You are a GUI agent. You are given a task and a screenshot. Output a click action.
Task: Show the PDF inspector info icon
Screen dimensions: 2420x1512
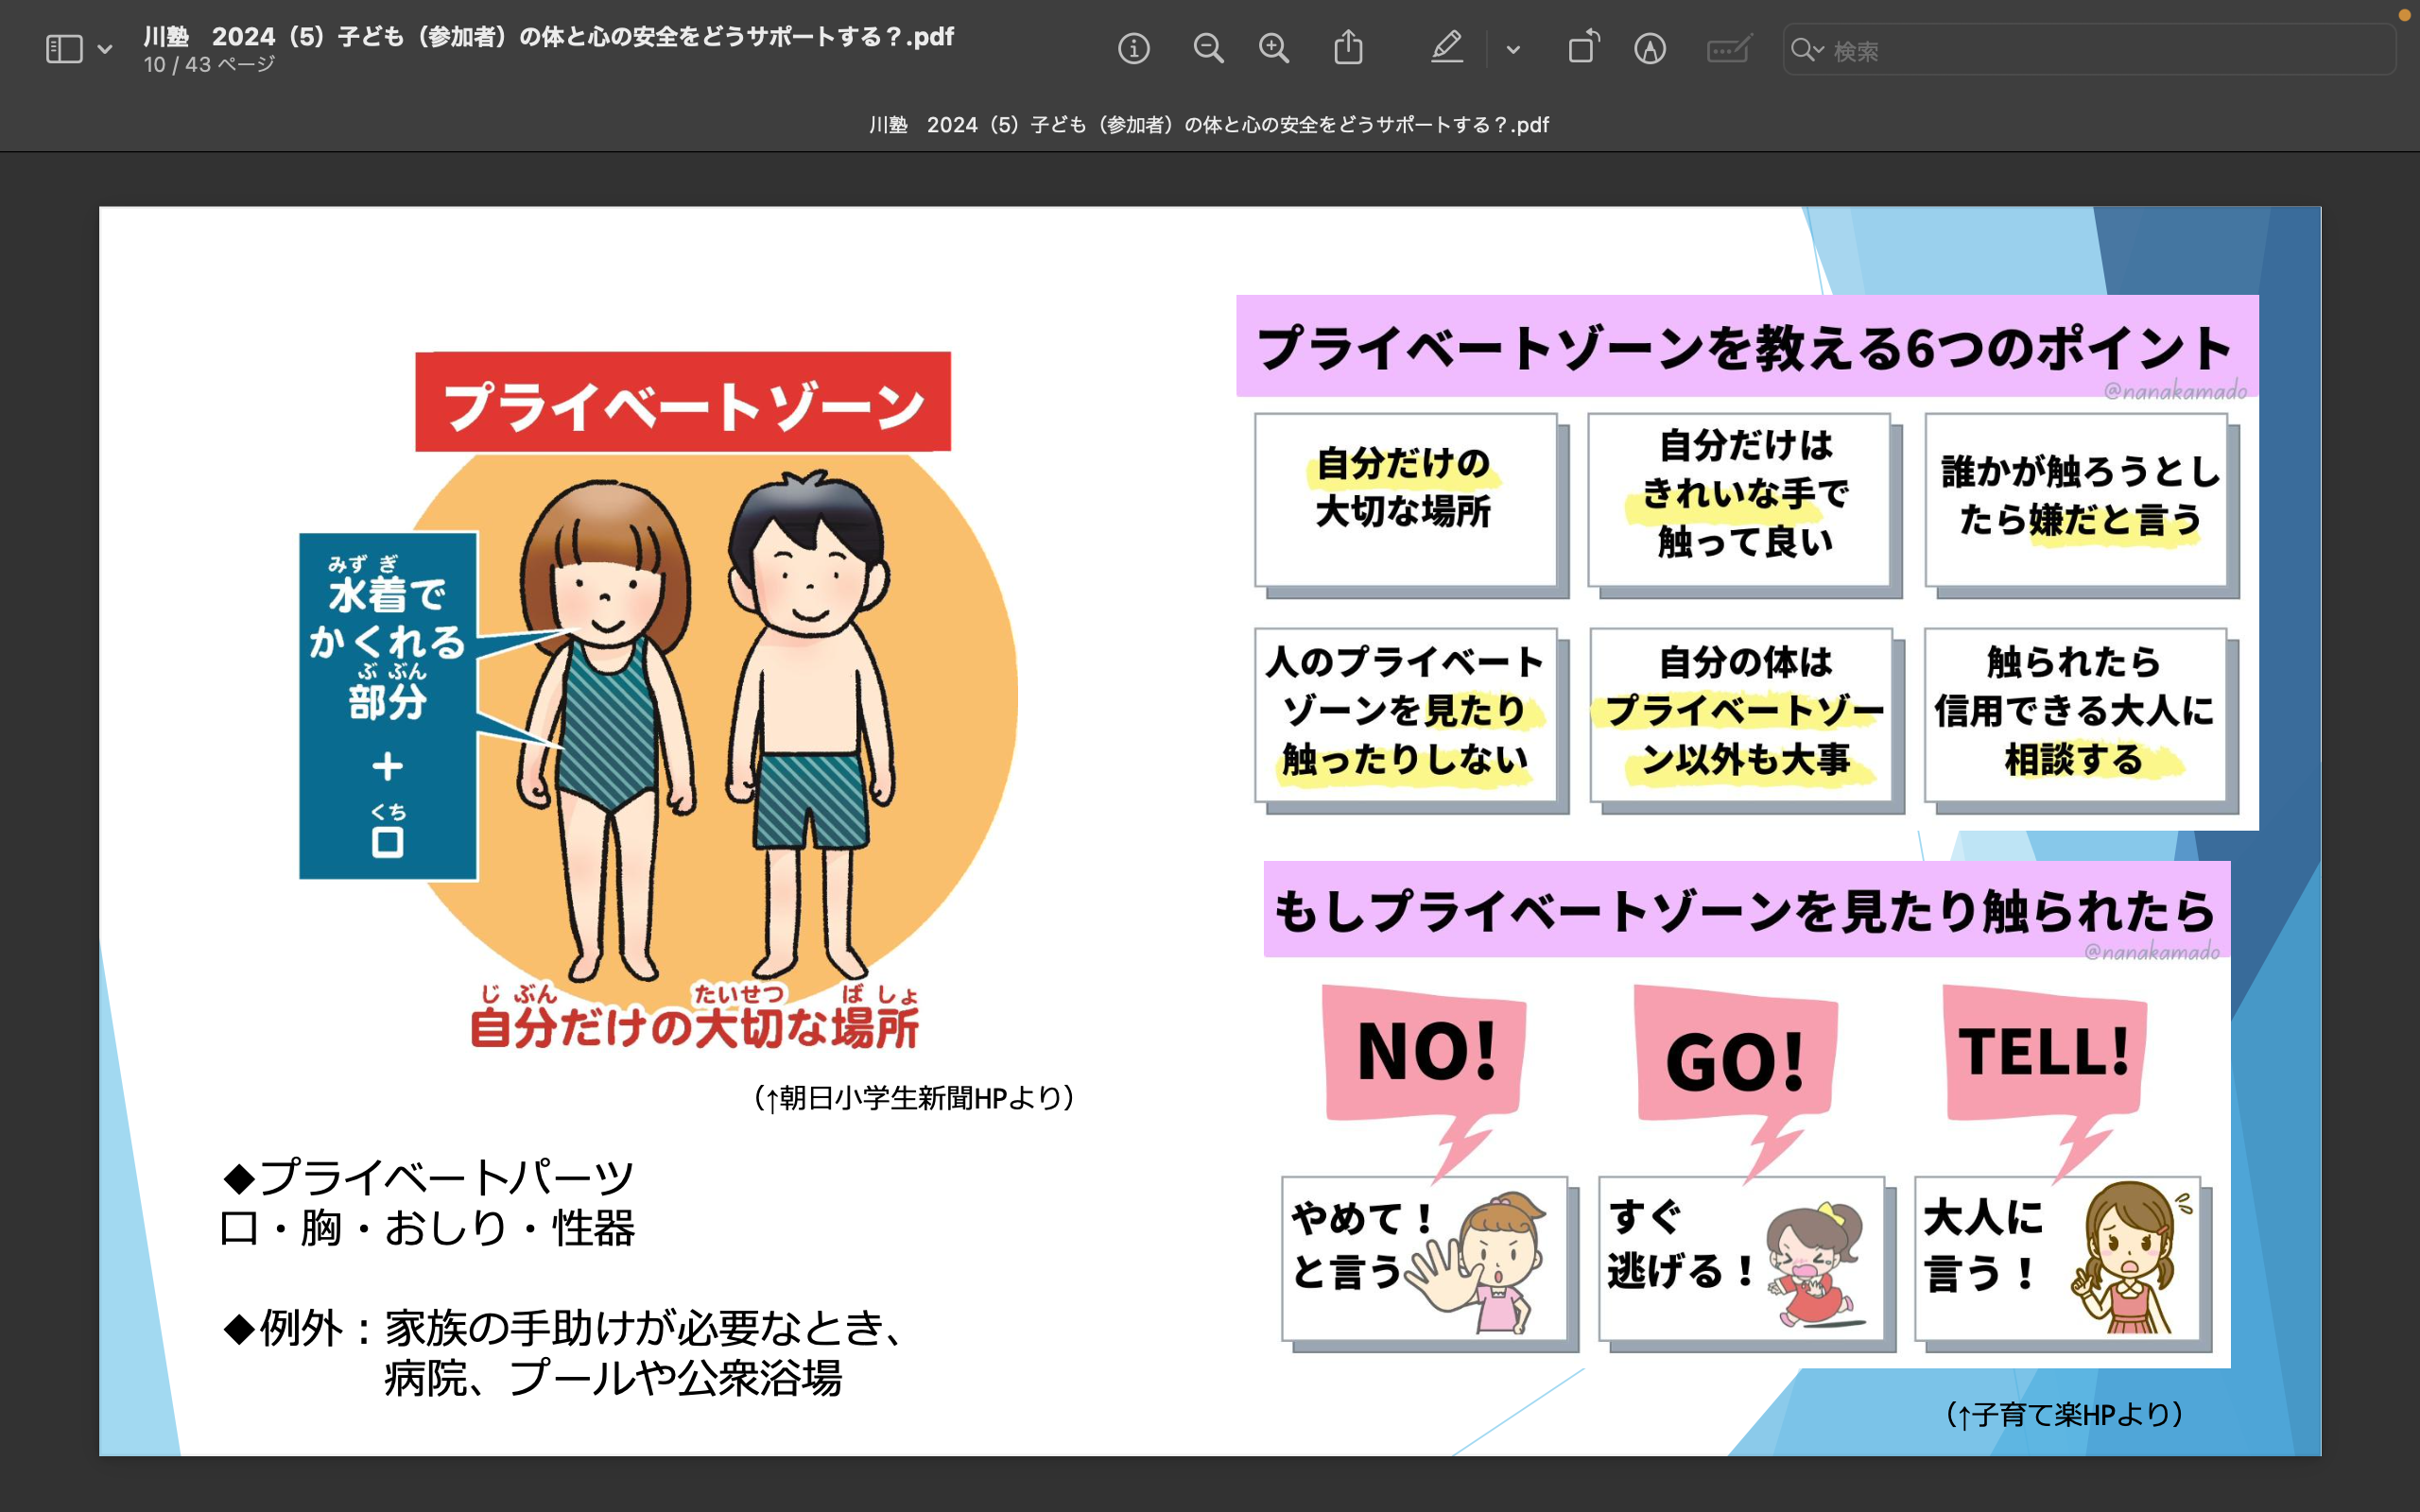tap(1133, 49)
